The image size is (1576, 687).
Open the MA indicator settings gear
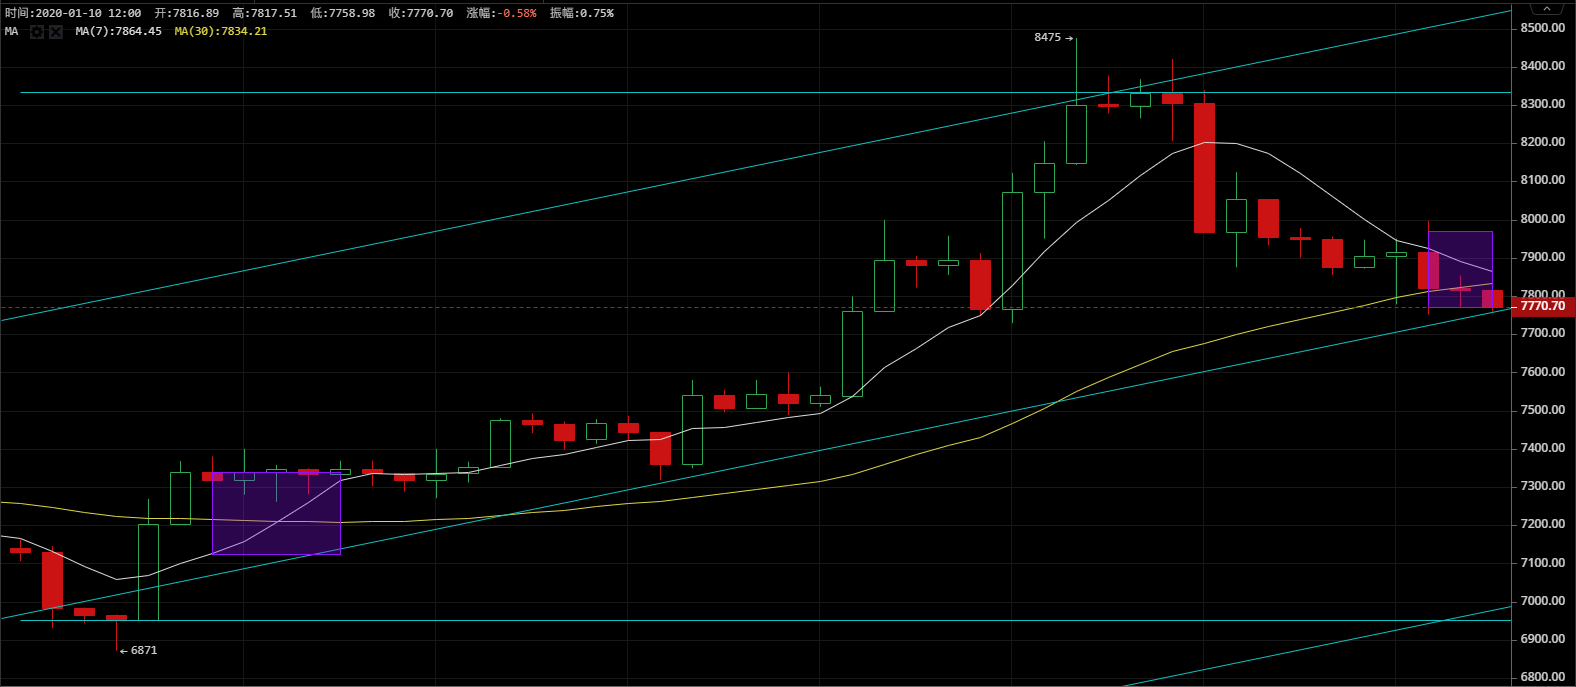pos(37,32)
